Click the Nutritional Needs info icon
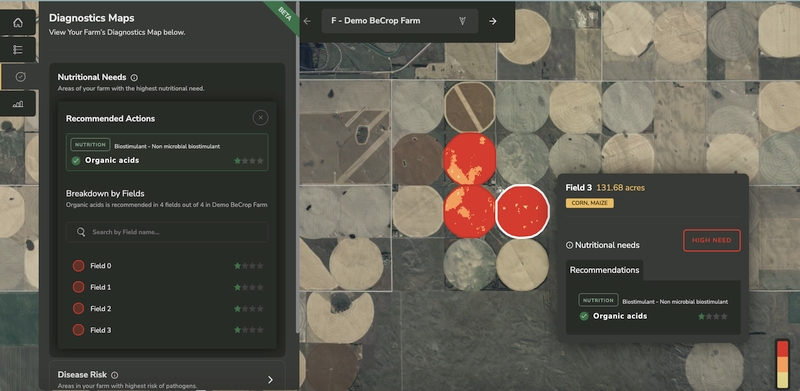 pos(134,78)
